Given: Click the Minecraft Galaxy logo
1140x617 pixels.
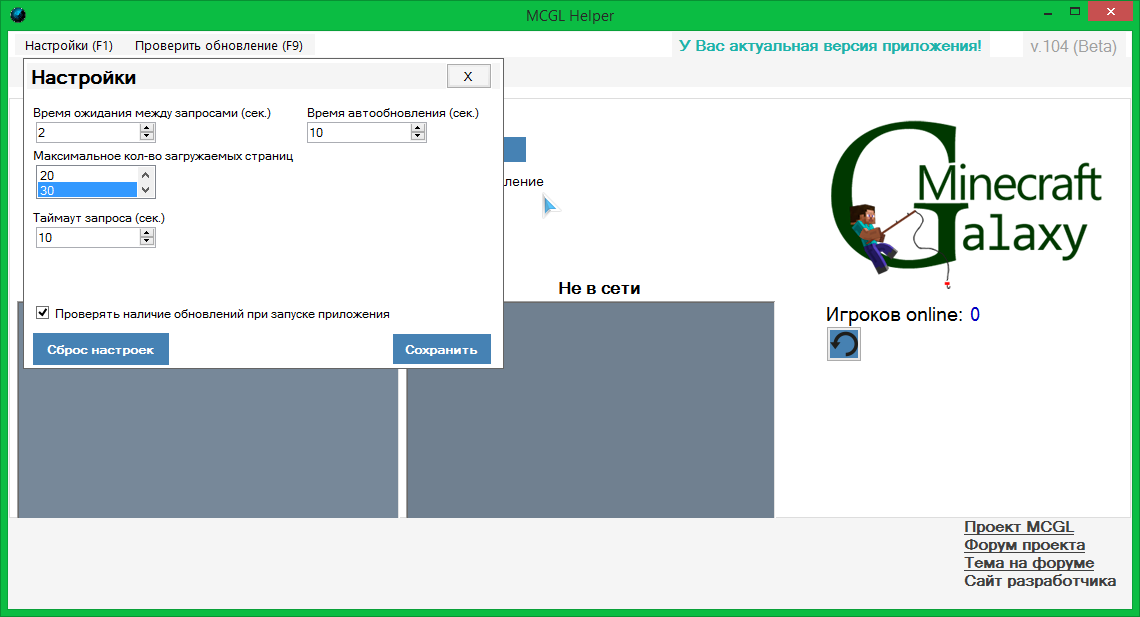Looking at the screenshot, I should pos(966,204).
